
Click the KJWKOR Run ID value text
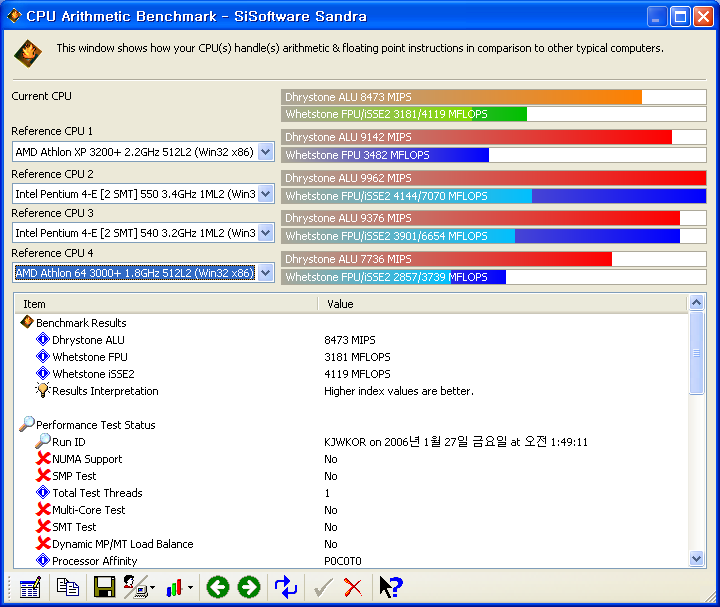click(x=456, y=442)
